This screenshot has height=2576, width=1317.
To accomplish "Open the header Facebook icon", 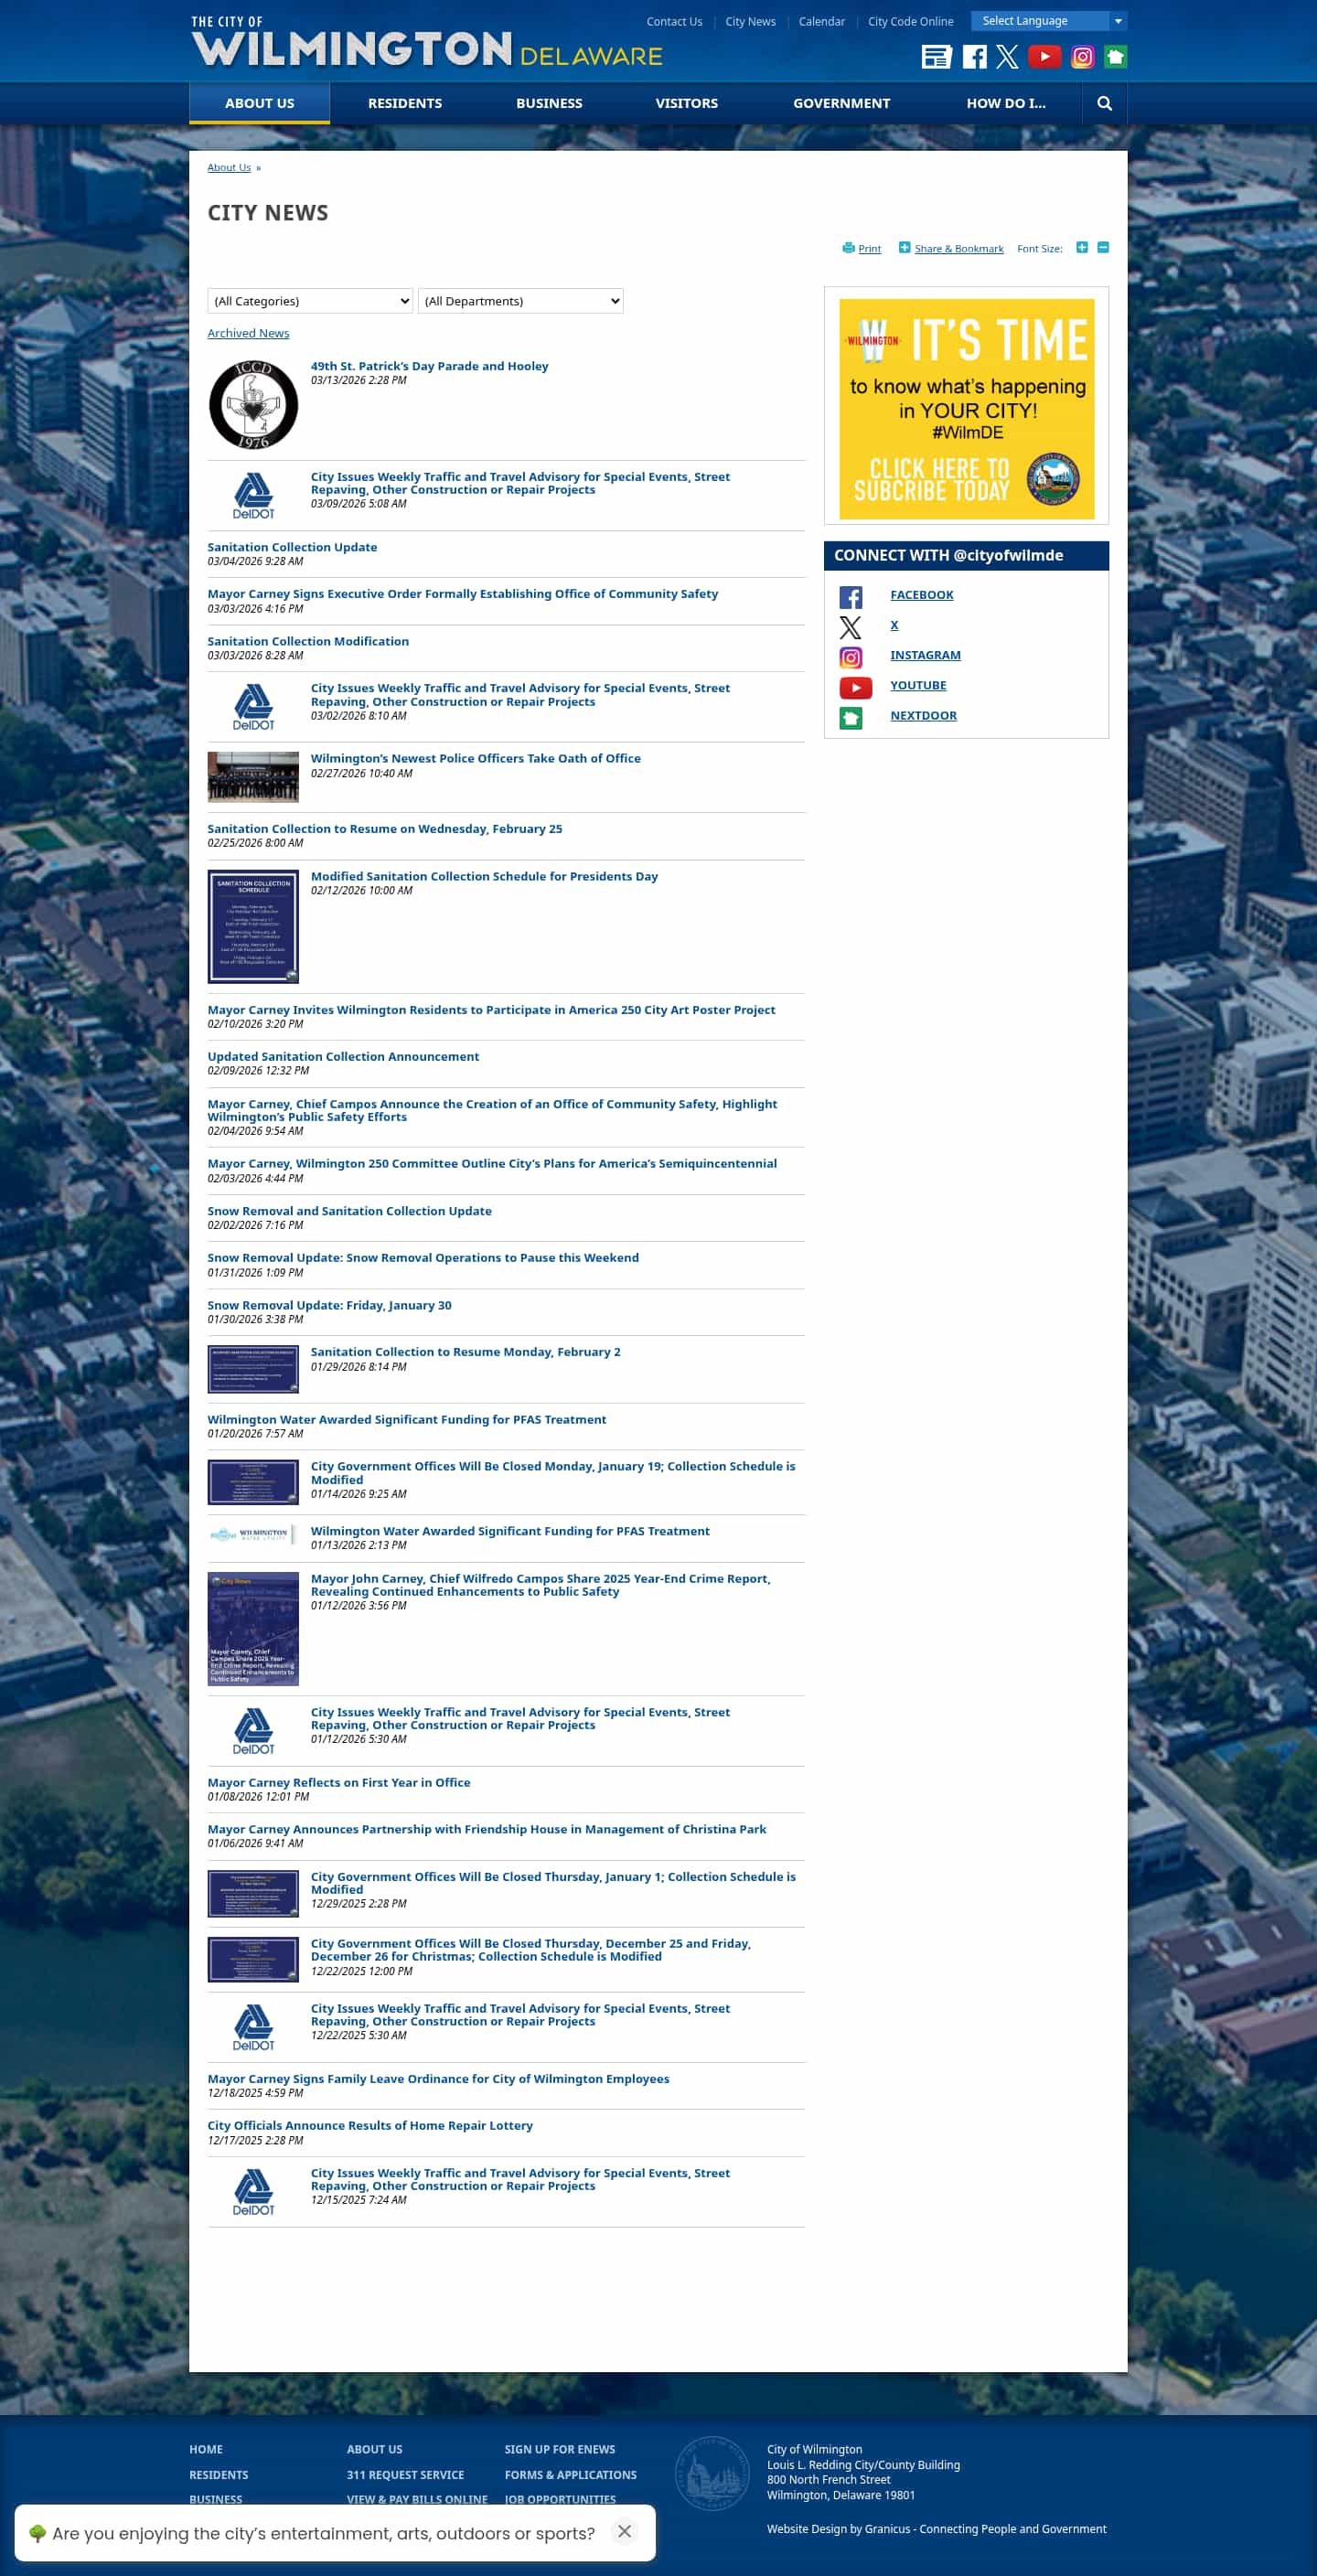I will coord(974,57).
